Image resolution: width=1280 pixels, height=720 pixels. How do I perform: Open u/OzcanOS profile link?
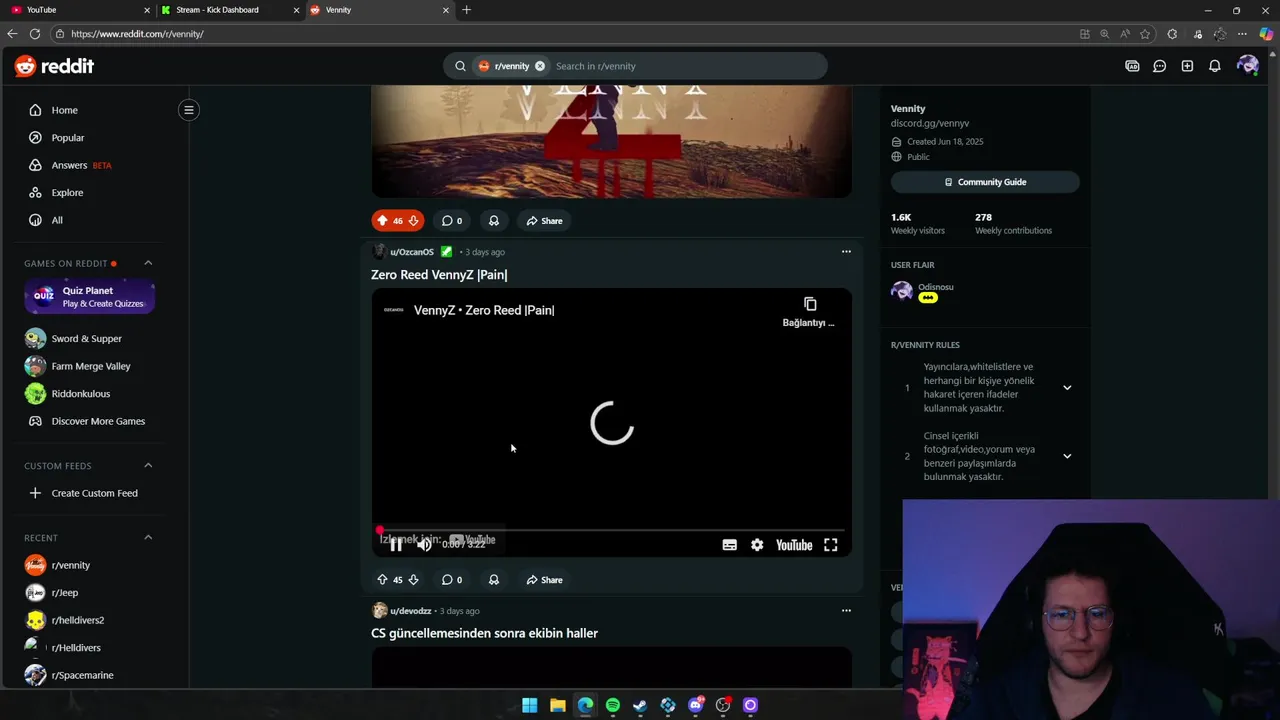coord(412,252)
